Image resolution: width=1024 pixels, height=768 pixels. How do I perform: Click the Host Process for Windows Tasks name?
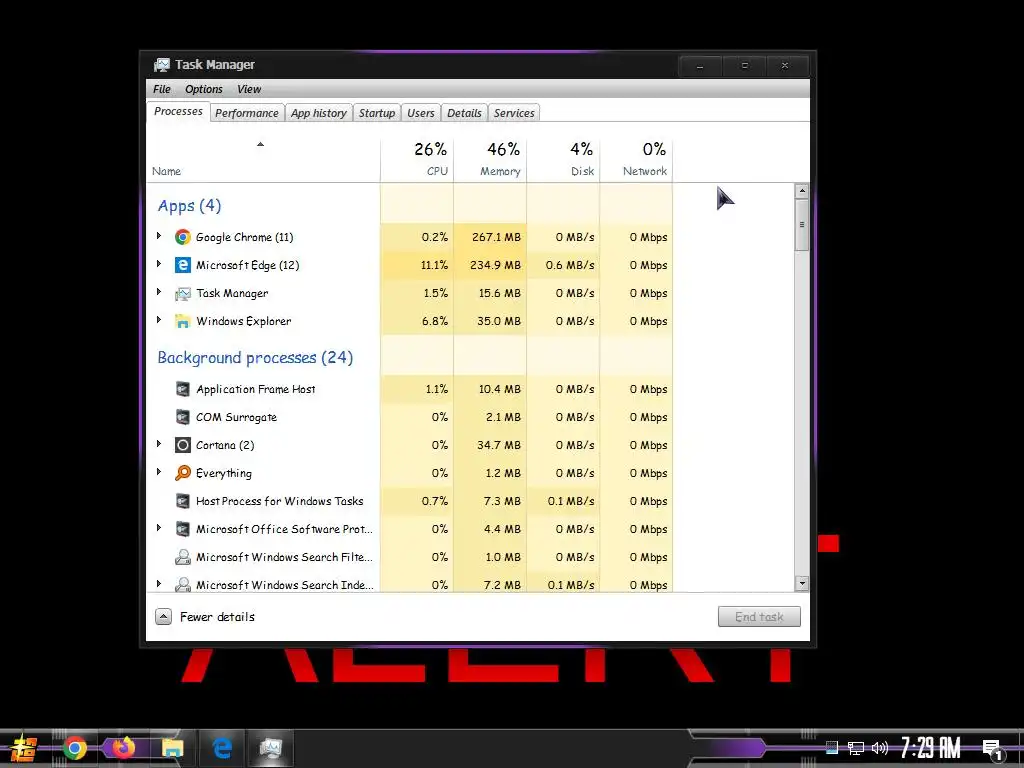tap(280, 501)
